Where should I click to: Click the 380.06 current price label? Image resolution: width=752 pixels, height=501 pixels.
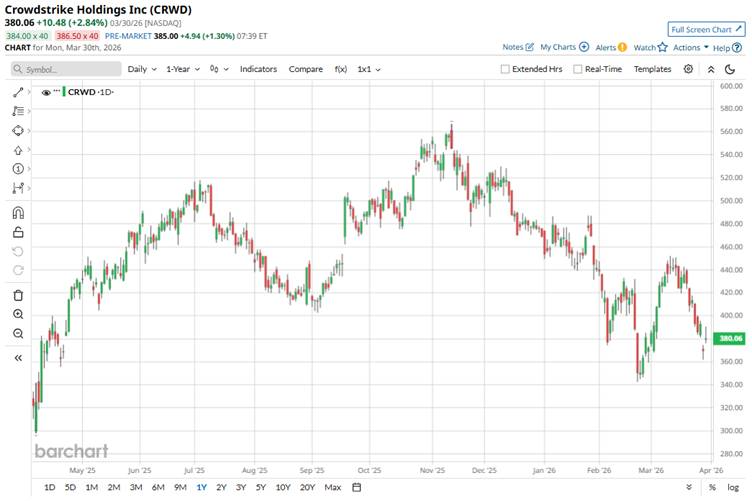pos(730,338)
